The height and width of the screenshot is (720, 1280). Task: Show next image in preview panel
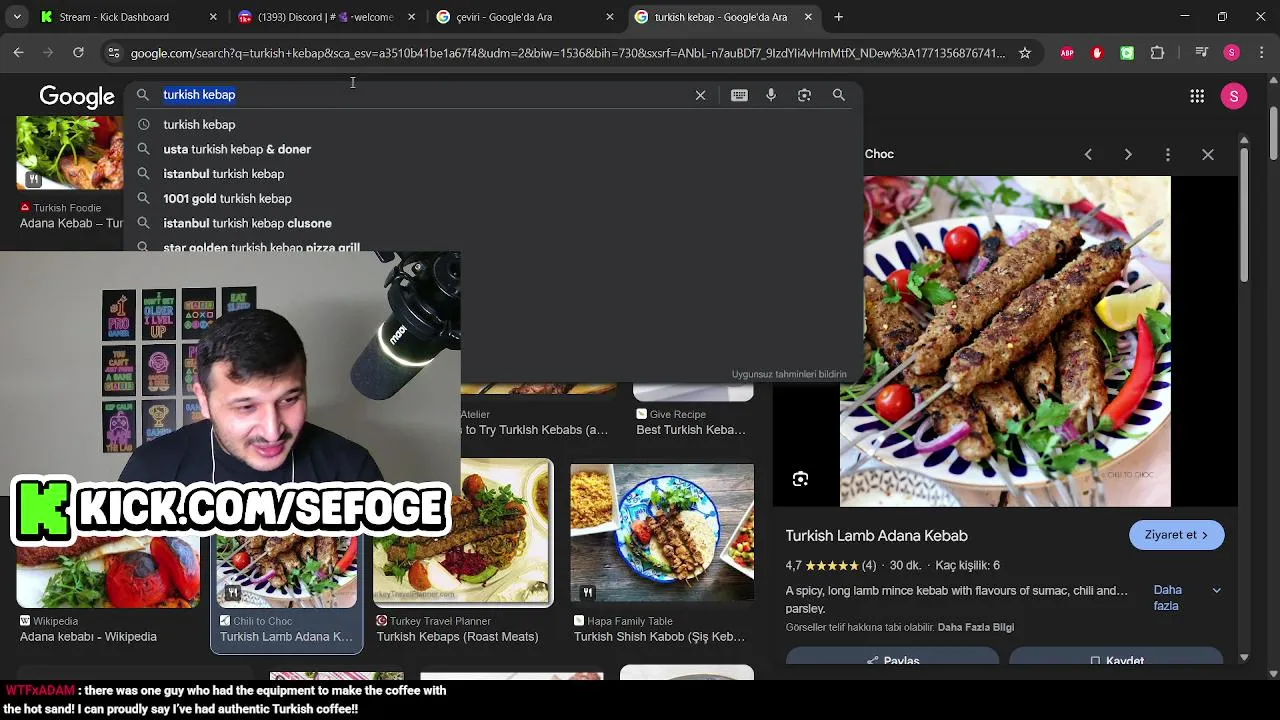[1128, 154]
